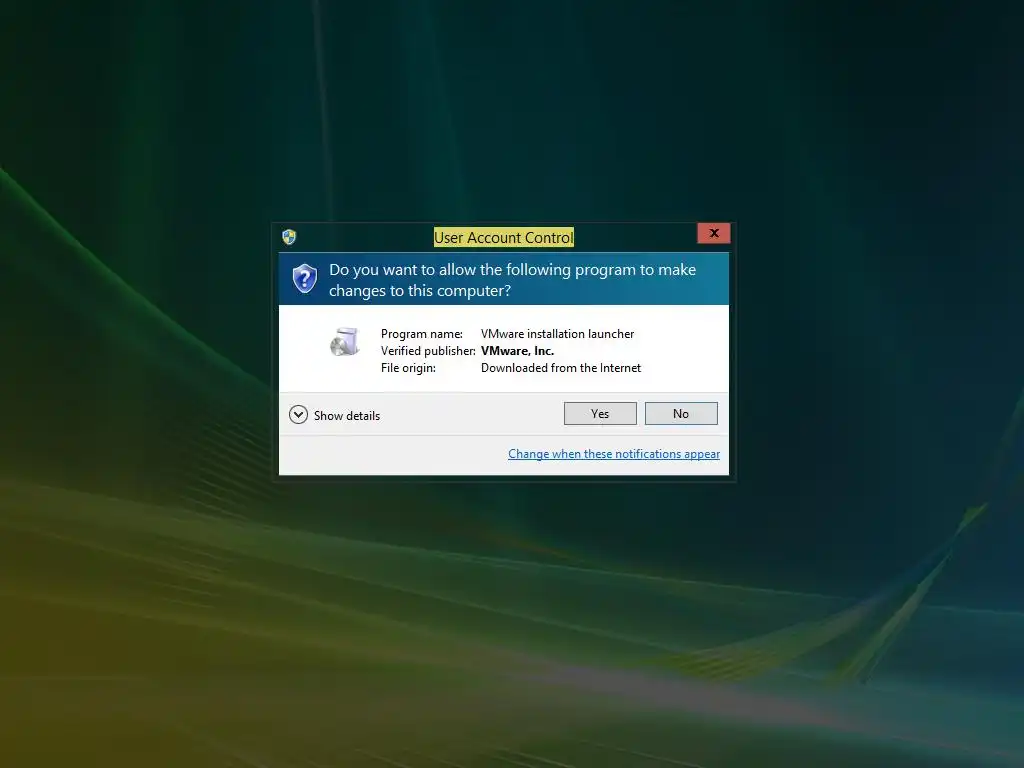Click the Program name label
The height and width of the screenshot is (768, 1024).
point(421,334)
